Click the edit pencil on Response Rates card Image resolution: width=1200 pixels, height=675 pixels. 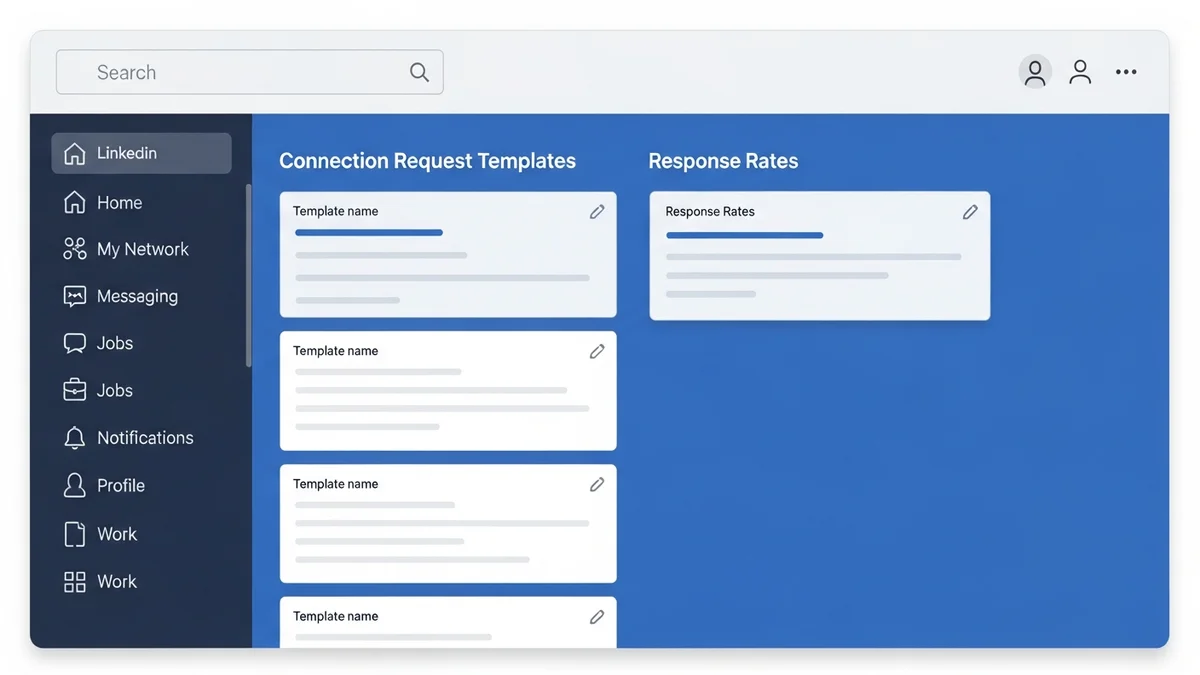point(970,212)
